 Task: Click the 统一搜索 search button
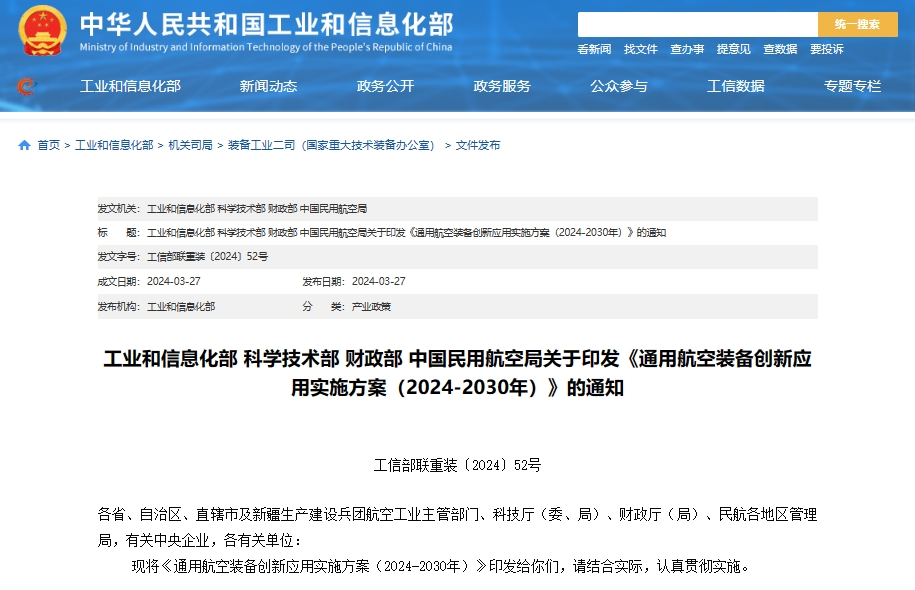click(857, 24)
